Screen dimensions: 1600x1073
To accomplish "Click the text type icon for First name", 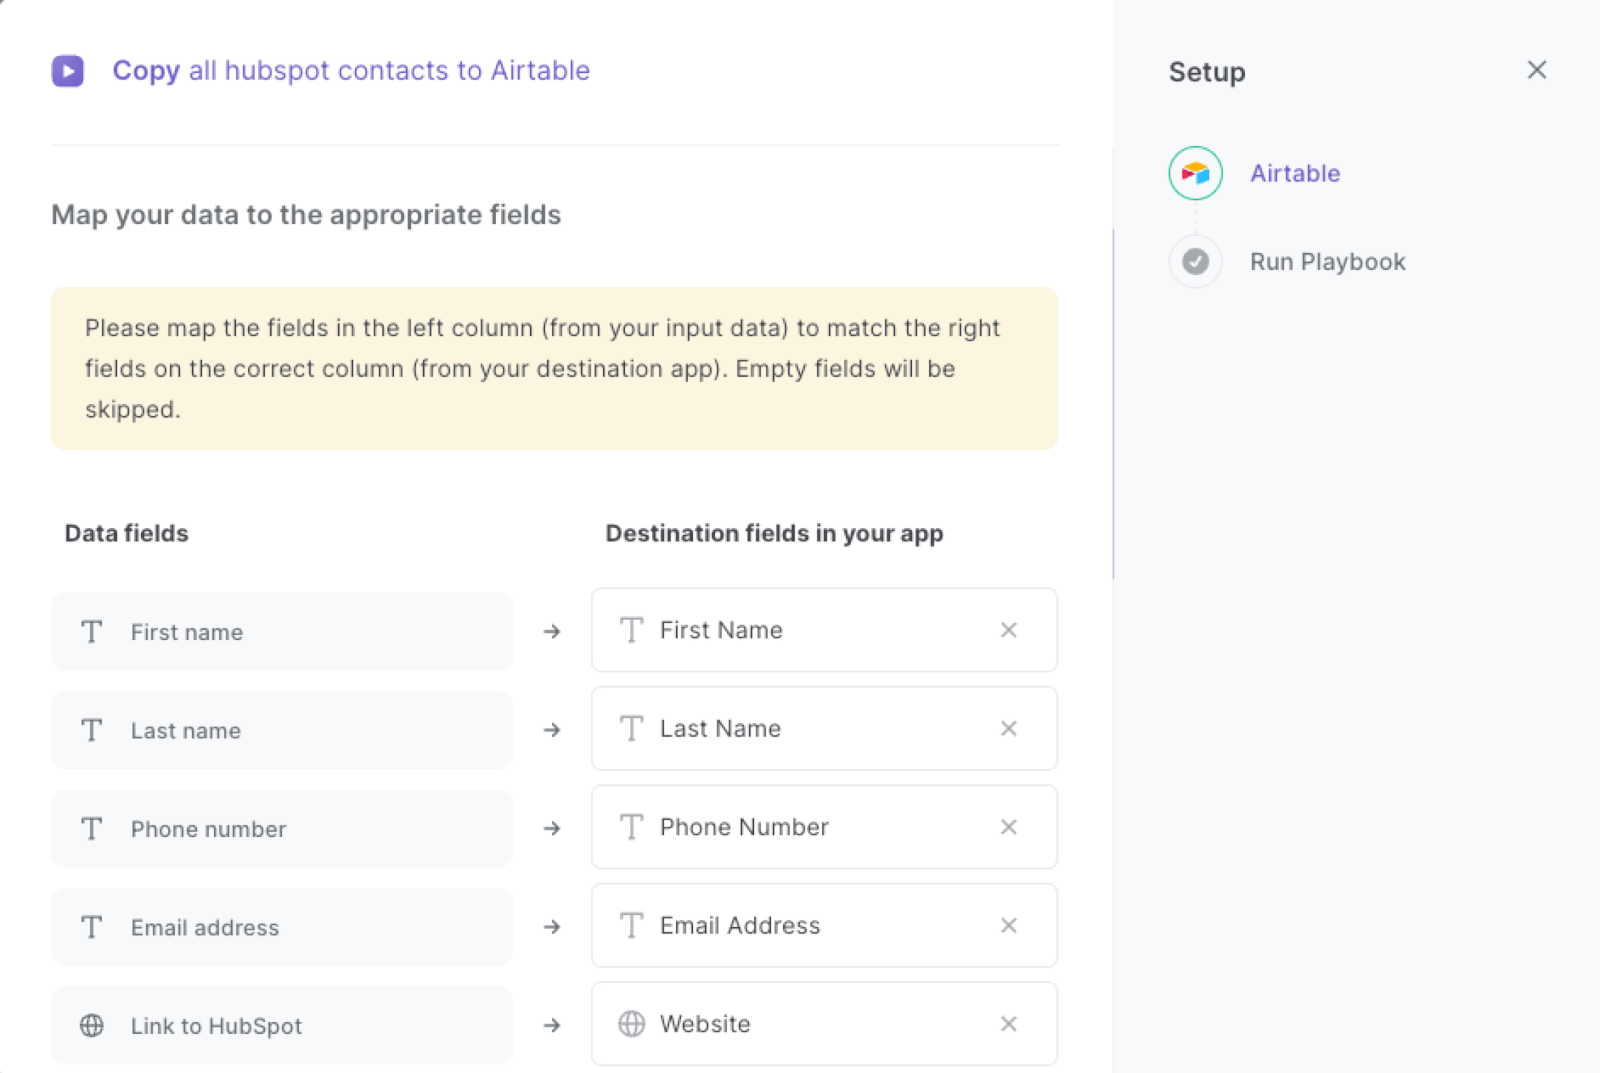I will (x=92, y=632).
